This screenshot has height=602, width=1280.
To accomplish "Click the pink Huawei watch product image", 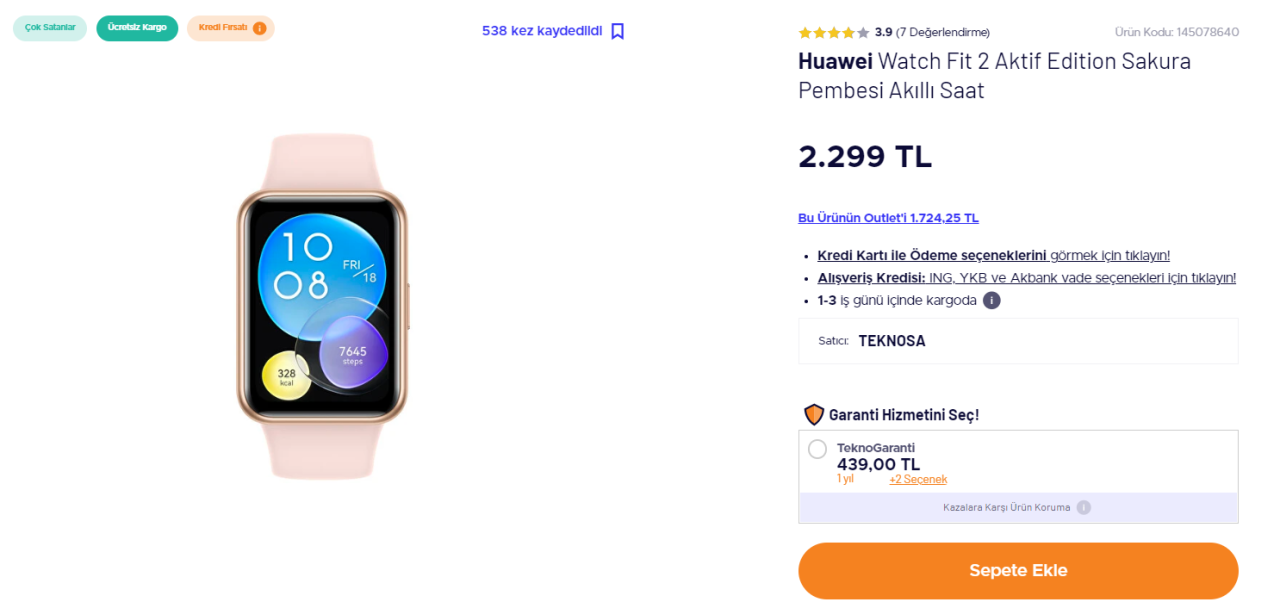I will click(322, 306).
